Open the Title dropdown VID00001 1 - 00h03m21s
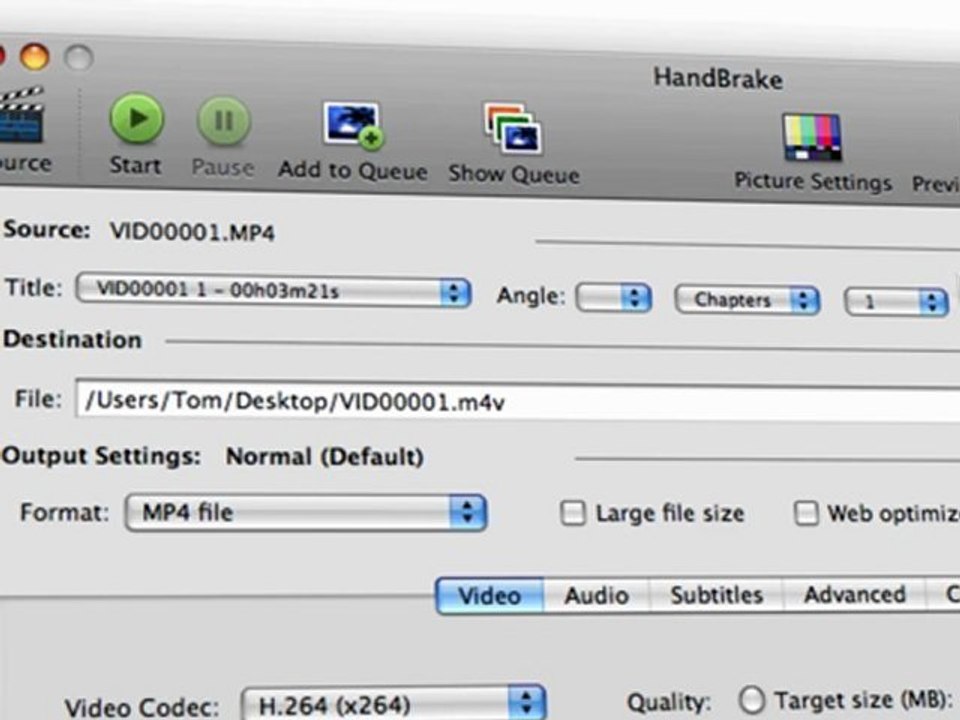The width and height of the screenshot is (960, 720). coord(273,291)
